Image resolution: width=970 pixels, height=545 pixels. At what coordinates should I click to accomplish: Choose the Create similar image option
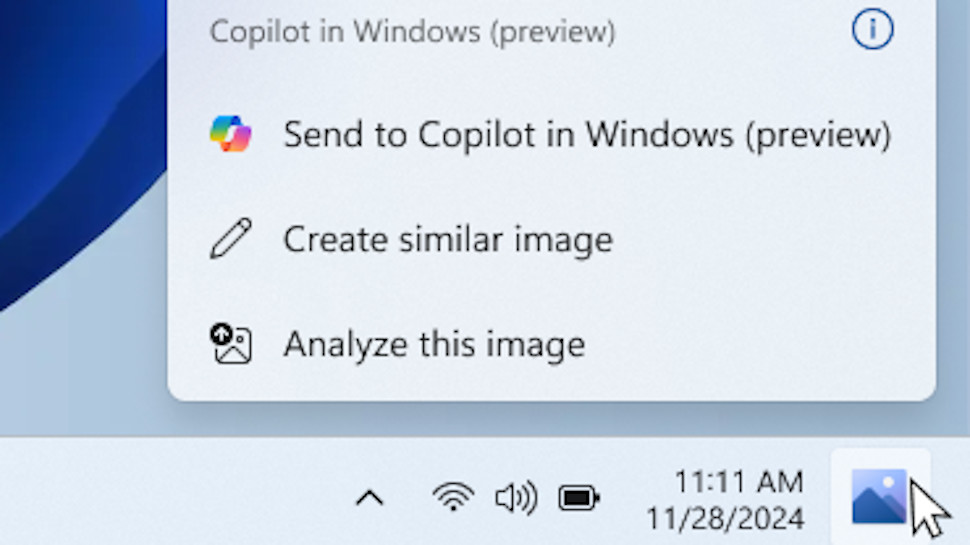(551, 239)
